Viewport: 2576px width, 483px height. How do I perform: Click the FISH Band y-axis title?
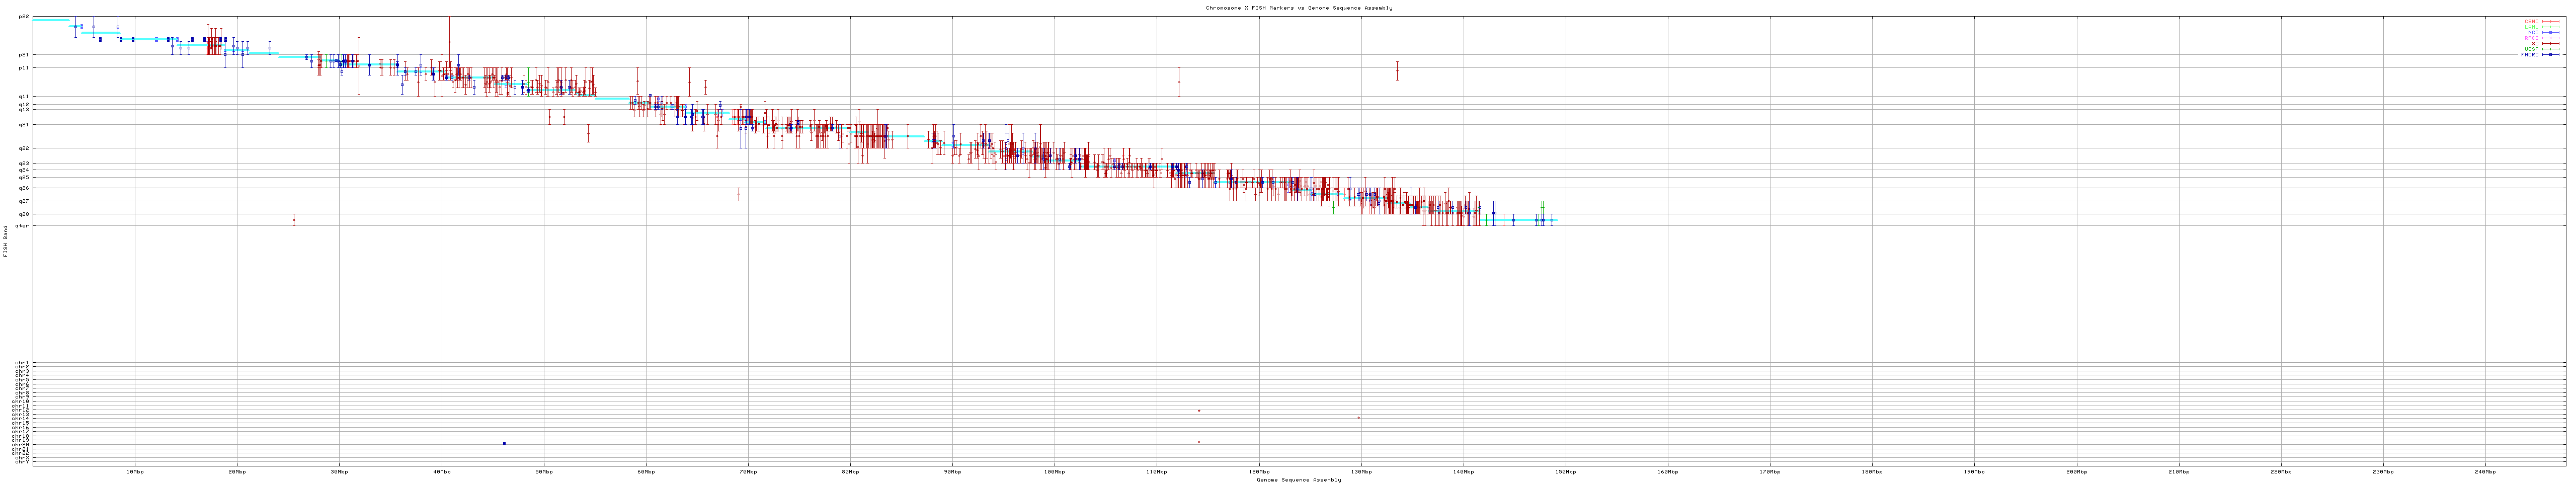pos(5,241)
